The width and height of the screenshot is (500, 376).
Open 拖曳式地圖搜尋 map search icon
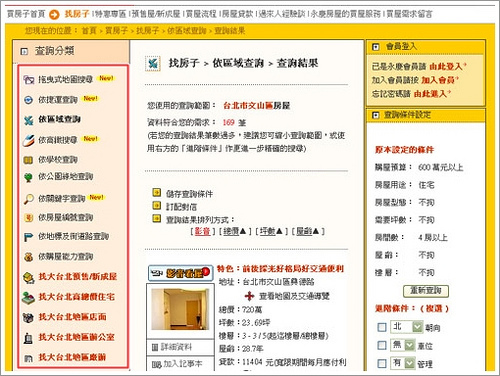(29, 80)
